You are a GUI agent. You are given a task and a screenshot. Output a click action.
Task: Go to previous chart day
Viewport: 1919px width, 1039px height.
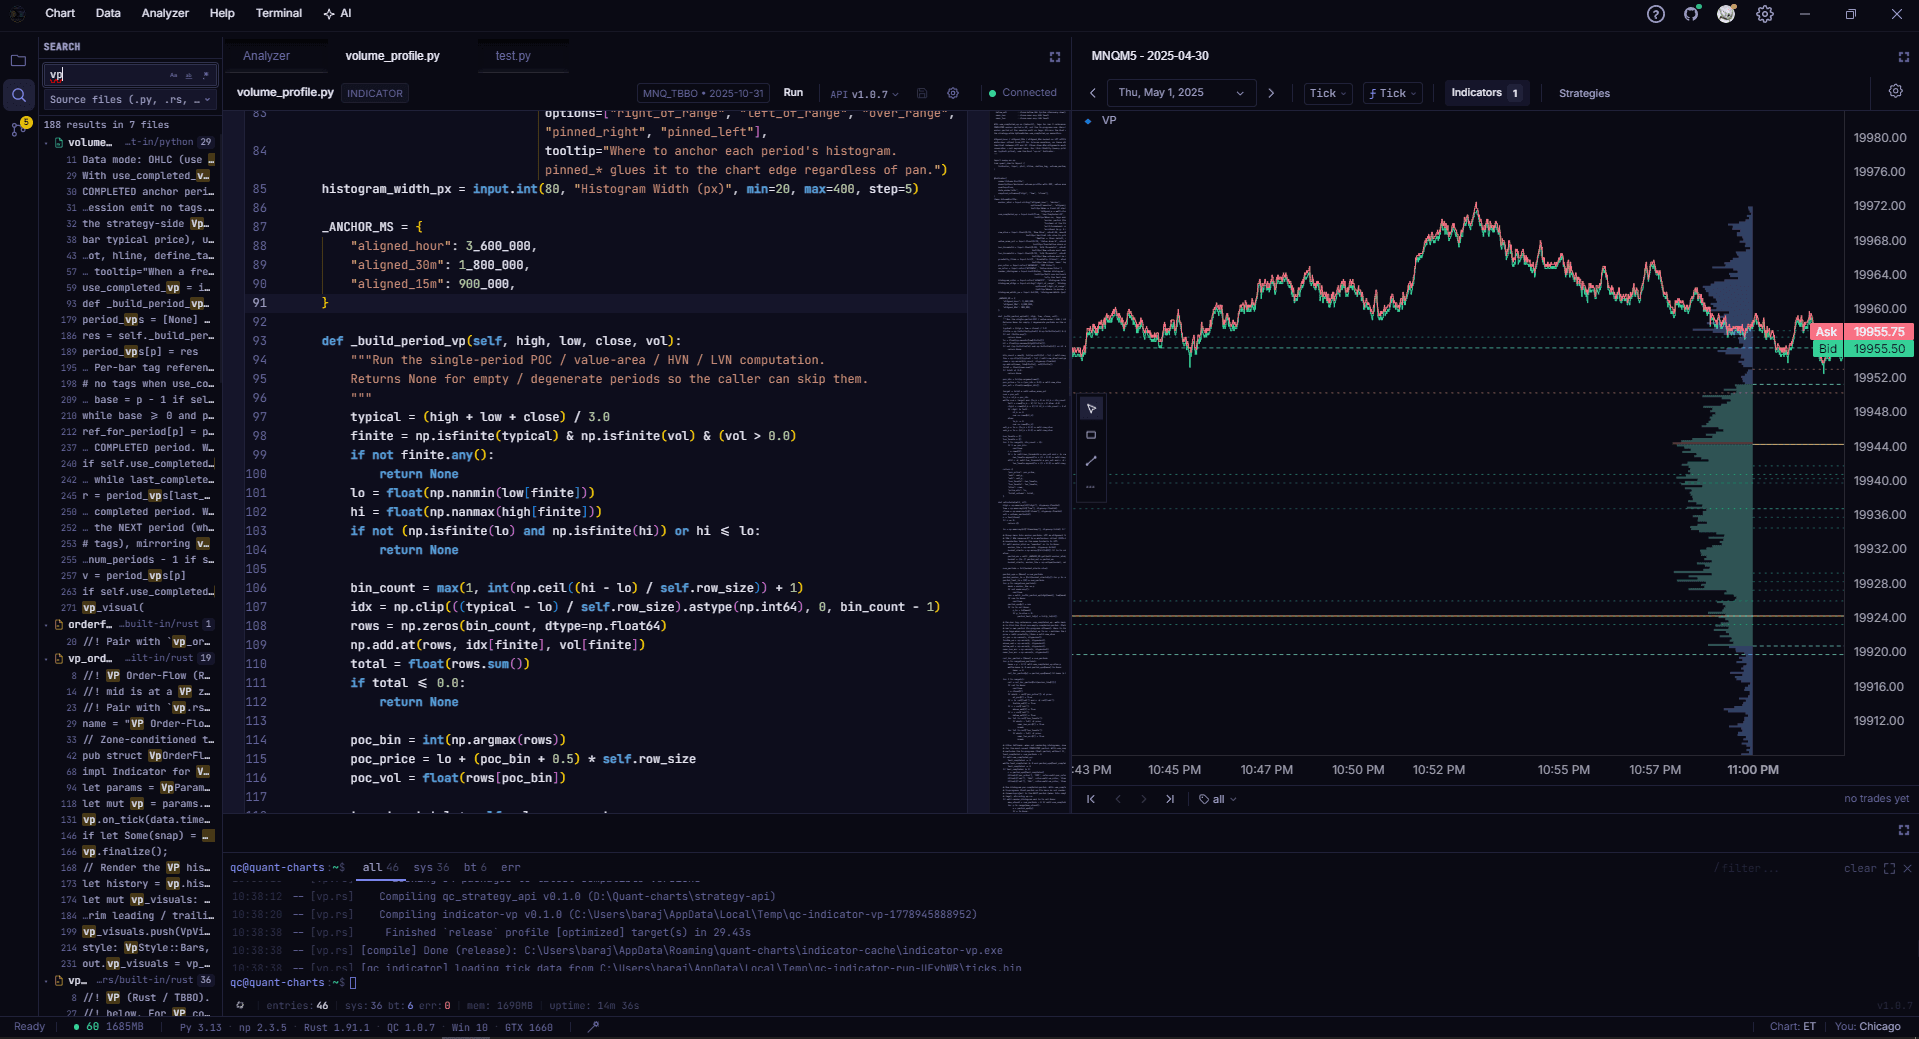coord(1093,93)
